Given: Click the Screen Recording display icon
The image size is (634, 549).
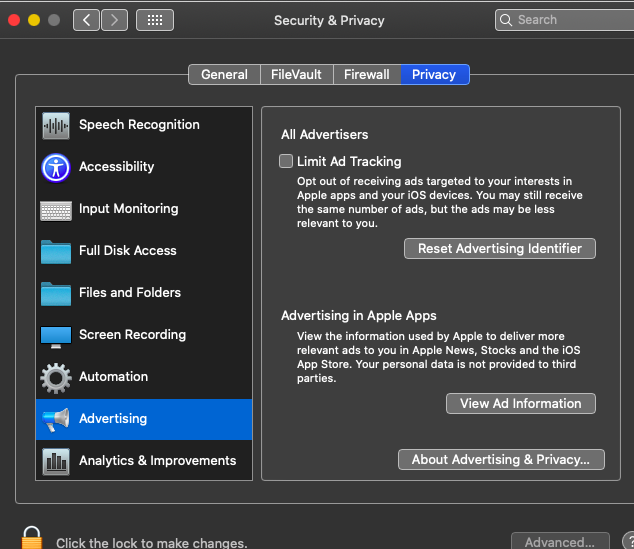Looking at the screenshot, I should [x=56, y=337].
